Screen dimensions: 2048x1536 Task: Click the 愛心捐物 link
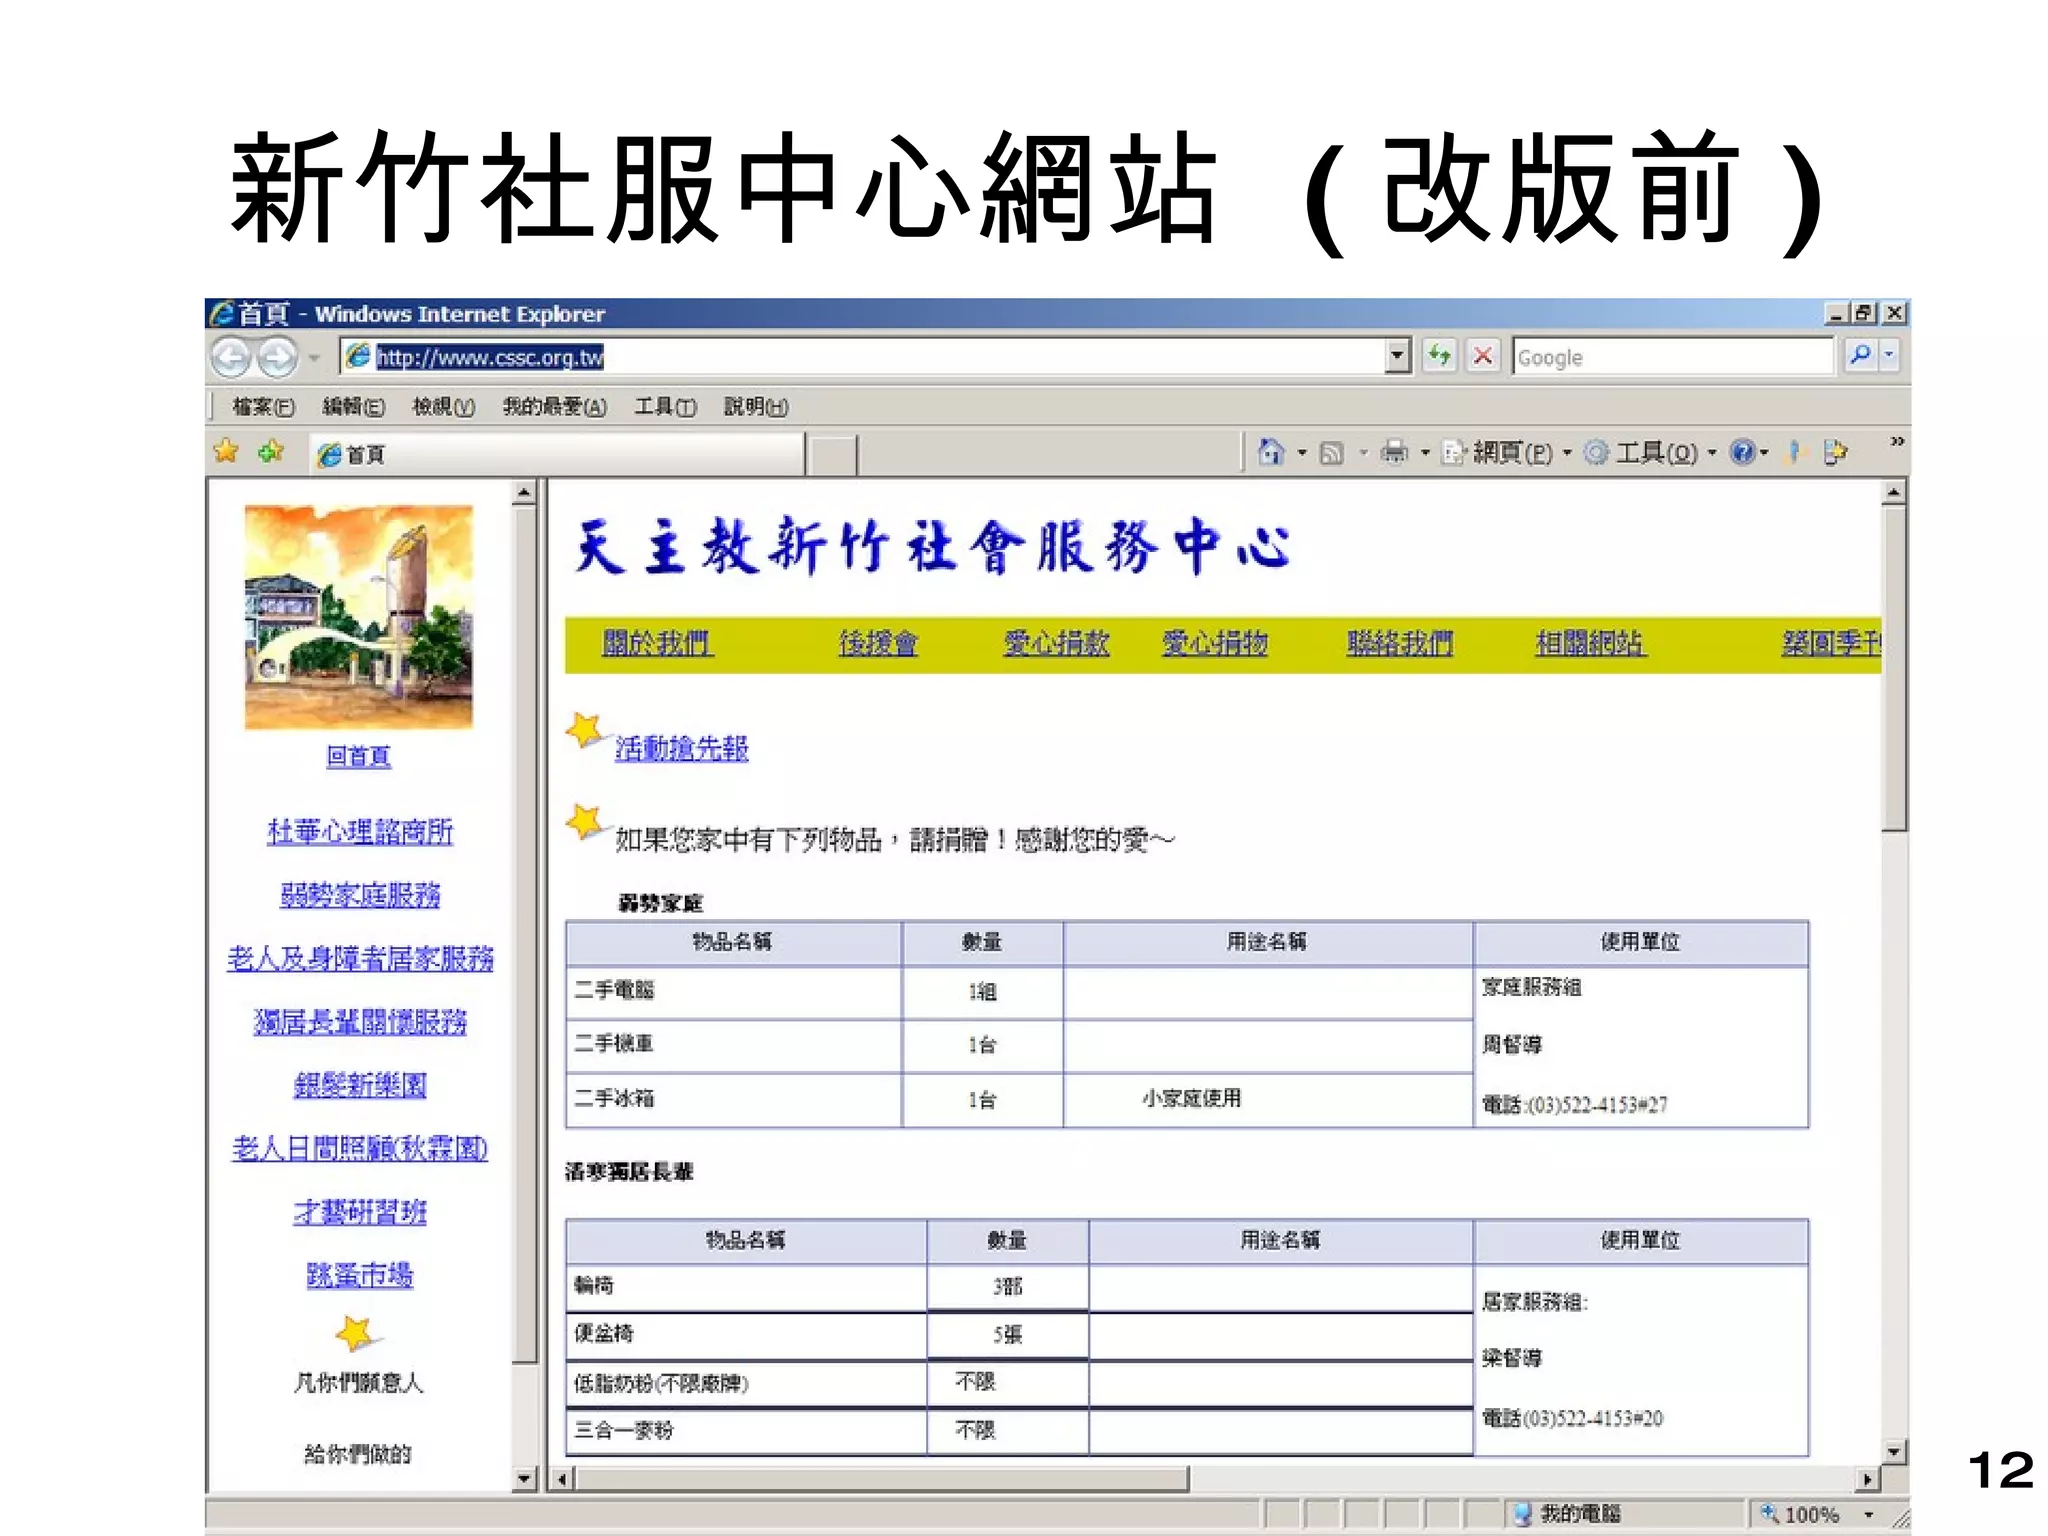(1214, 643)
